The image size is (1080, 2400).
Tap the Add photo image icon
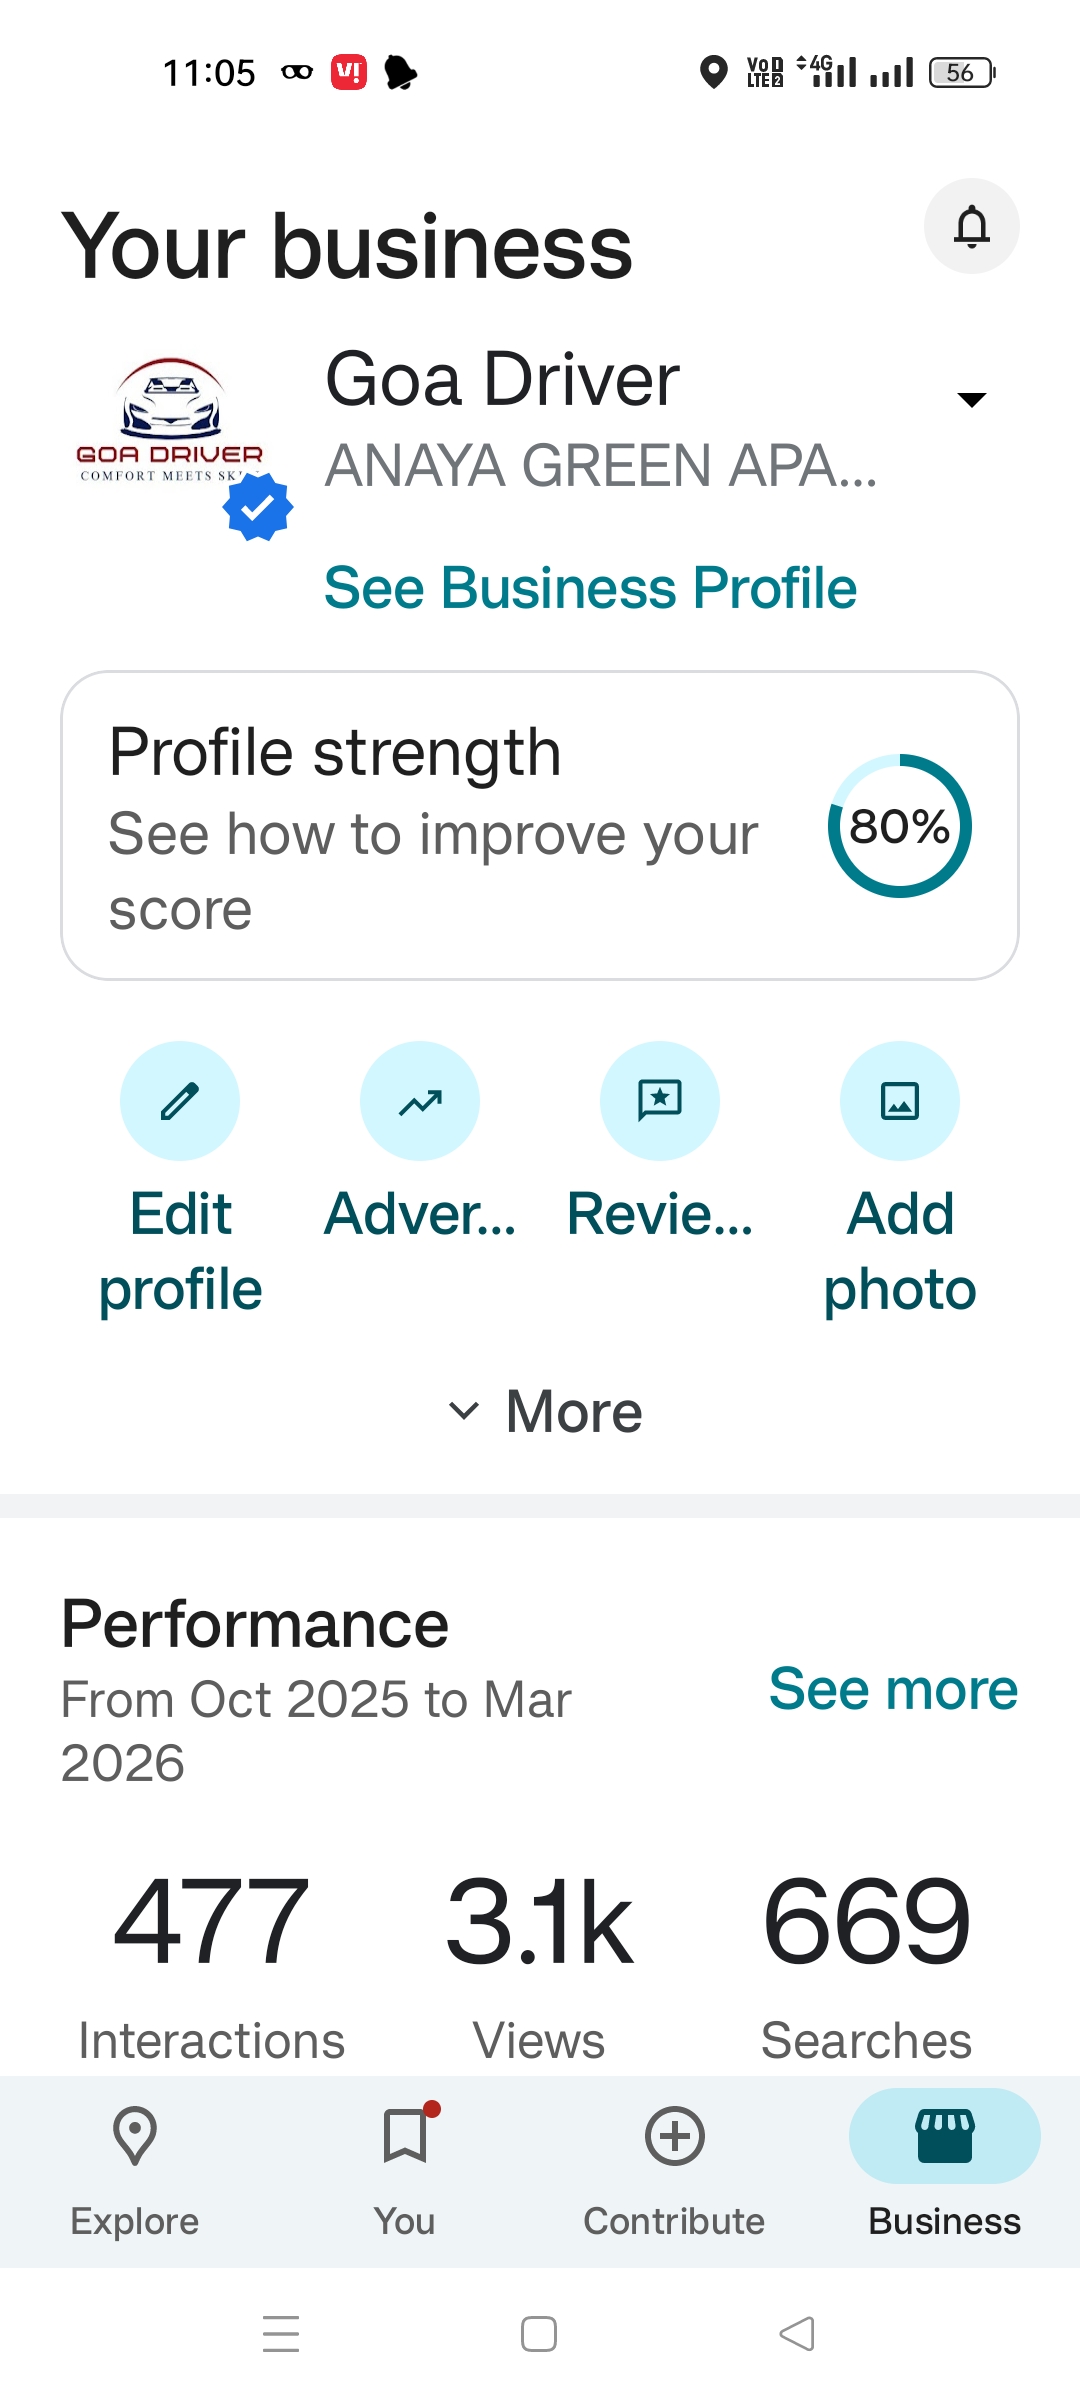pyautogui.click(x=900, y=1101)
